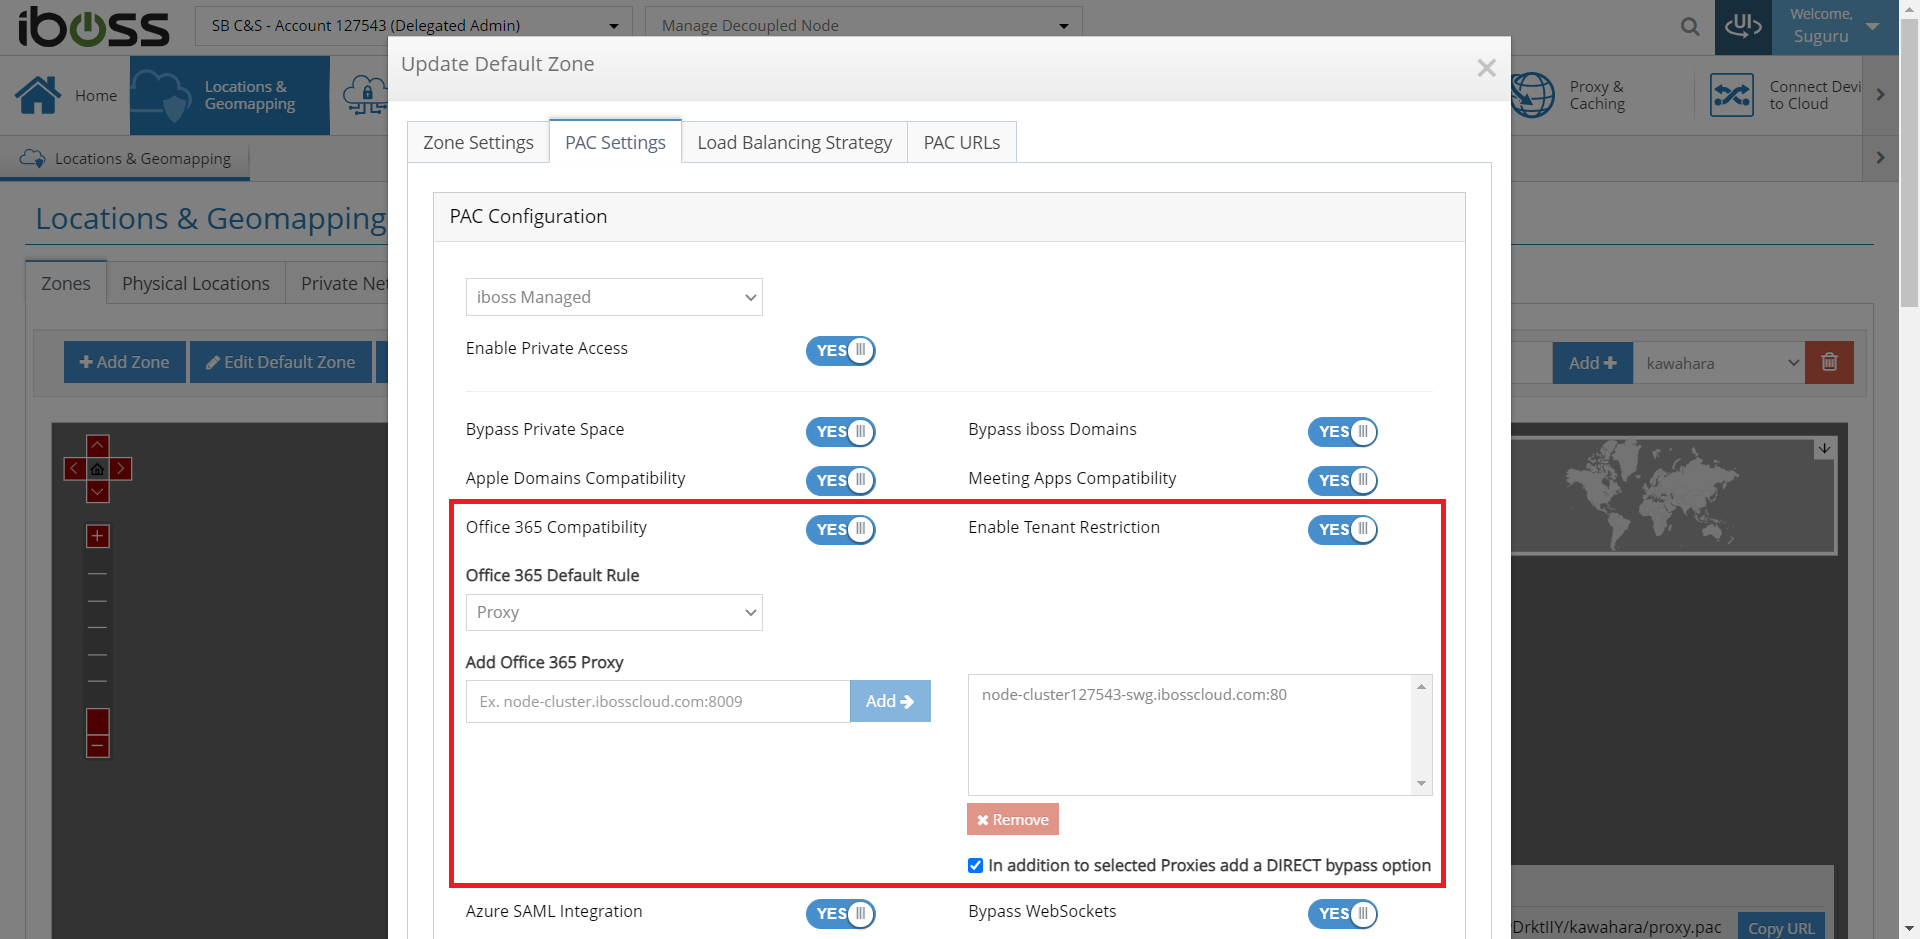1920x939 pixels.
Task: Click Add button for Office 365 Proxy
Action: click(x=890, y=701)
